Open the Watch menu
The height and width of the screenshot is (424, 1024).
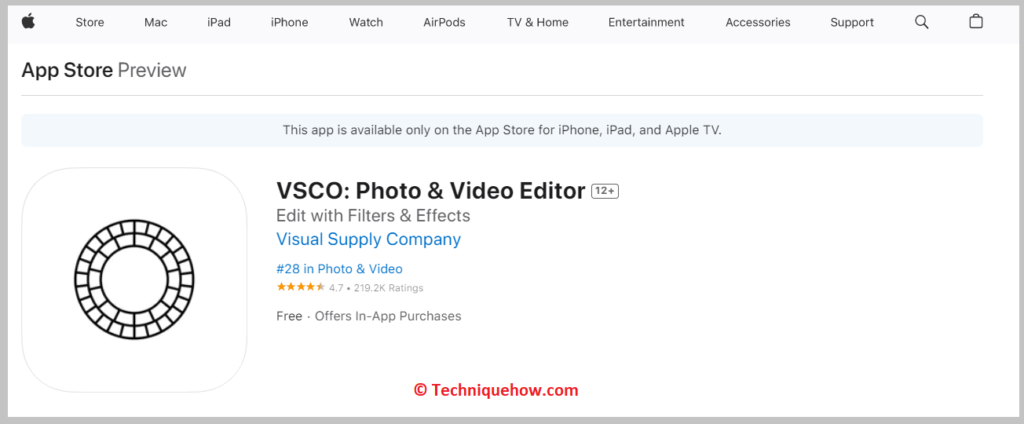(x=366, y=22)
